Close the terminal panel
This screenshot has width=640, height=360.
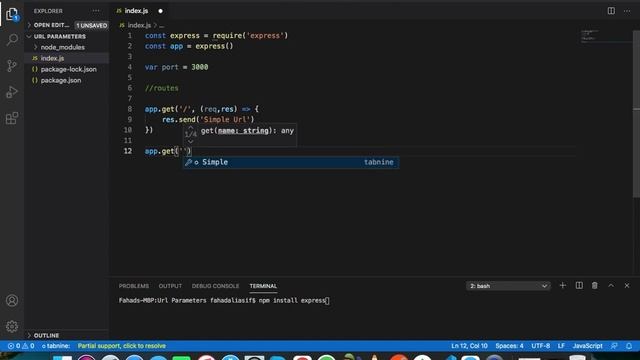tap(627, 286)
